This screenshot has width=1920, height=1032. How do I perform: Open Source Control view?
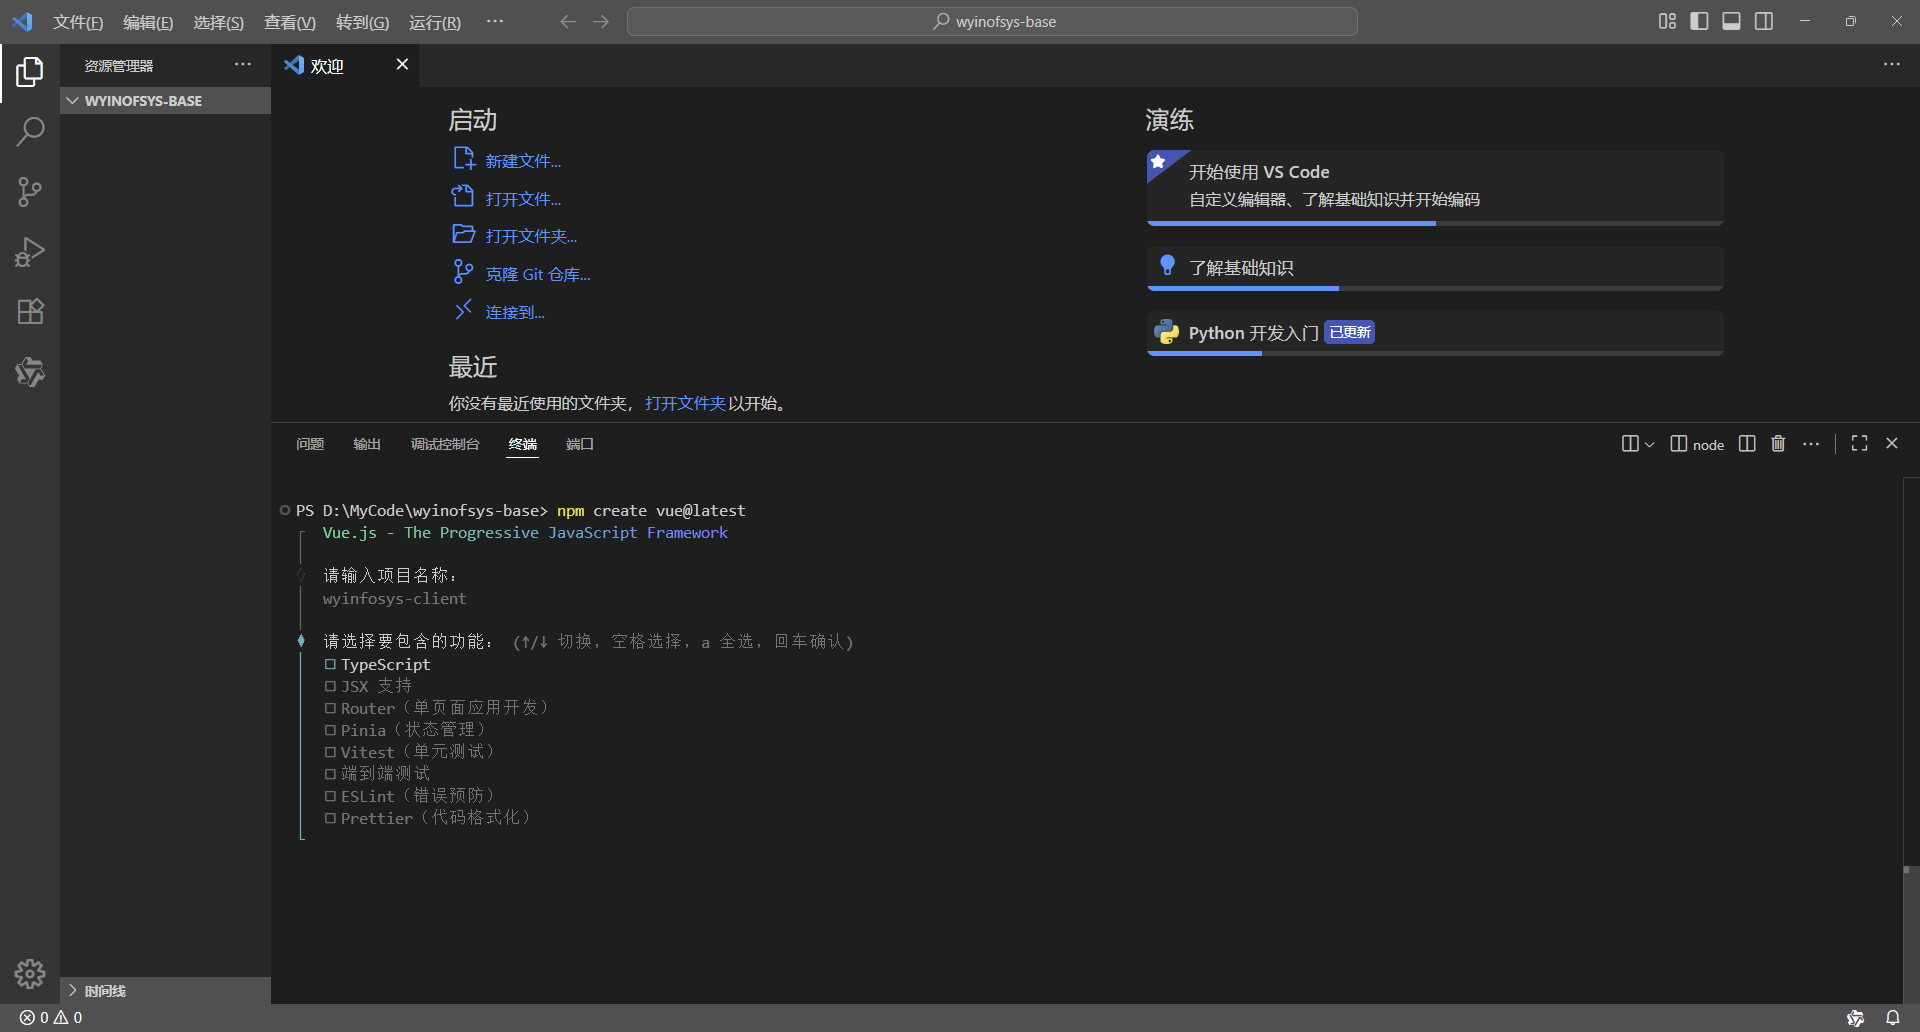click(30, 192)
